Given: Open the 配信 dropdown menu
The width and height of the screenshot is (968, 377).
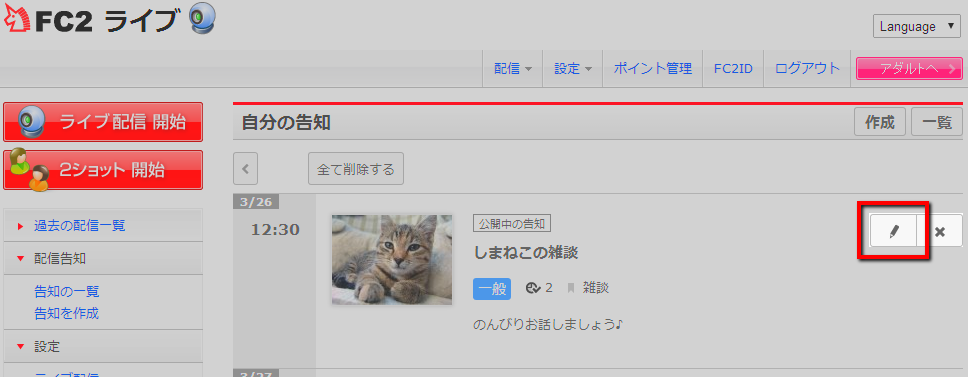Looking at the screenshot, I should (512, 68).
